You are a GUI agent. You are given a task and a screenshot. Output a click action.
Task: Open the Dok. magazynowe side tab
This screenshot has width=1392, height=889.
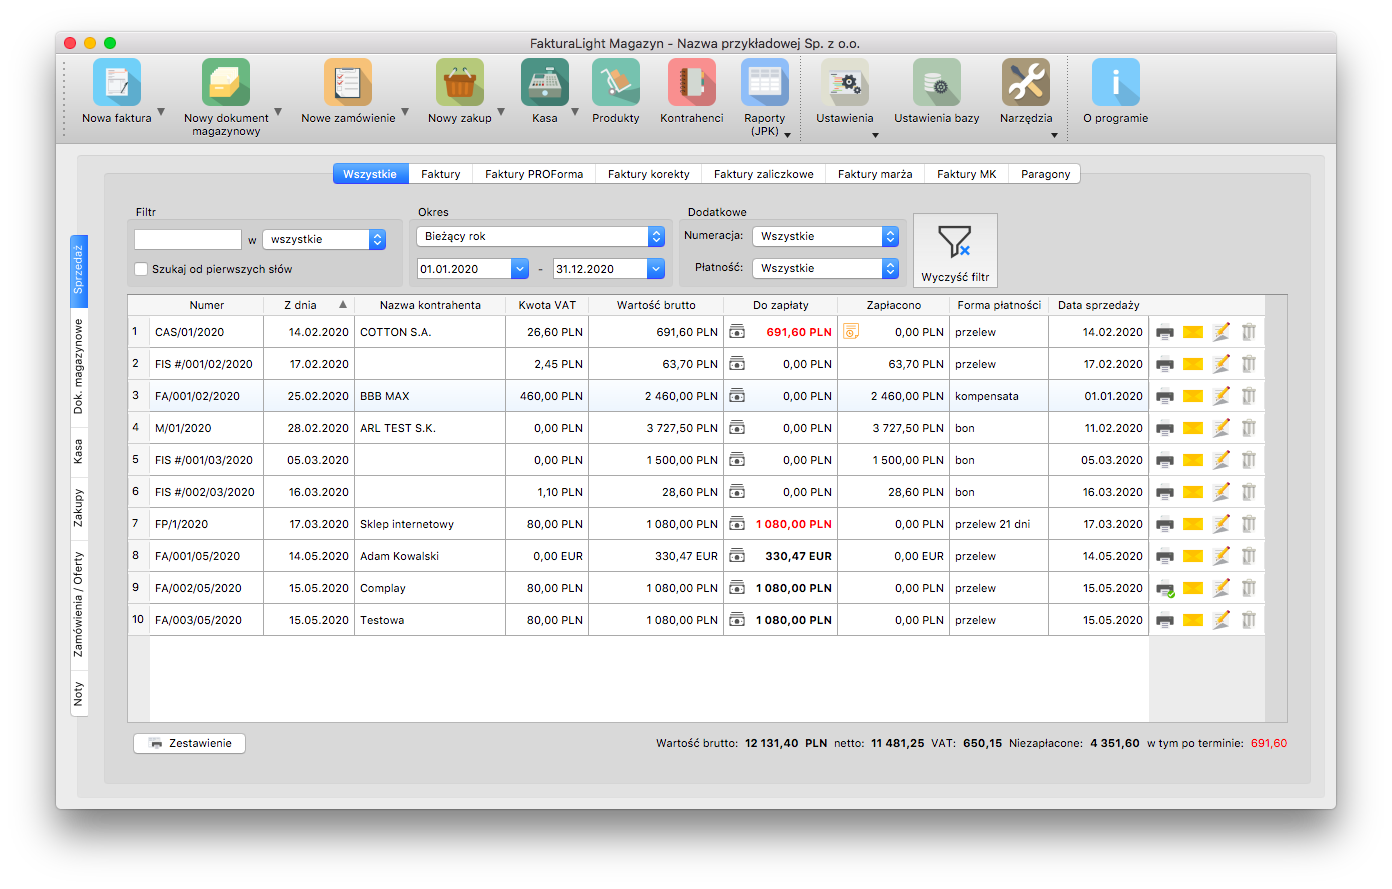tap(79, 366)
